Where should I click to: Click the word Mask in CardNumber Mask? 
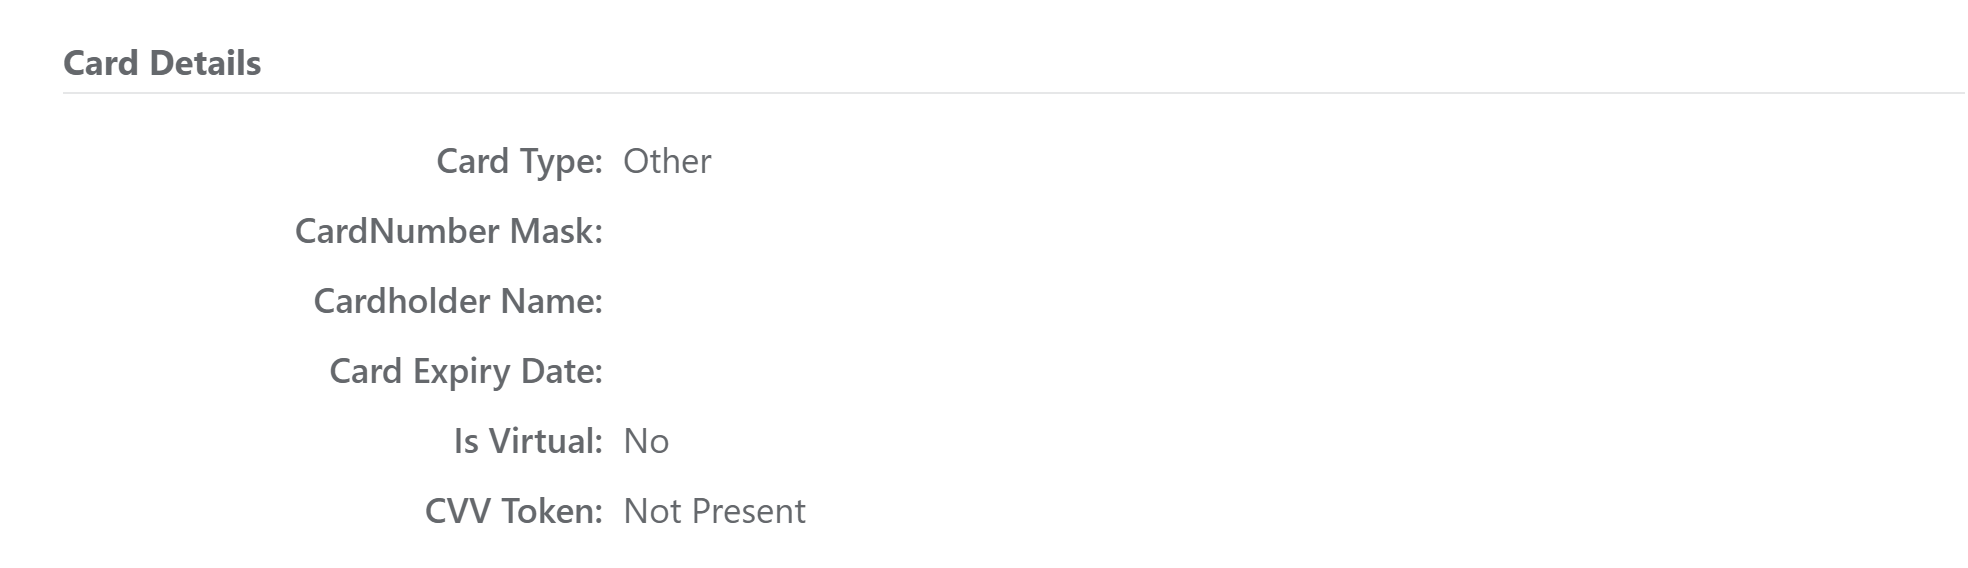pos(556,231)
